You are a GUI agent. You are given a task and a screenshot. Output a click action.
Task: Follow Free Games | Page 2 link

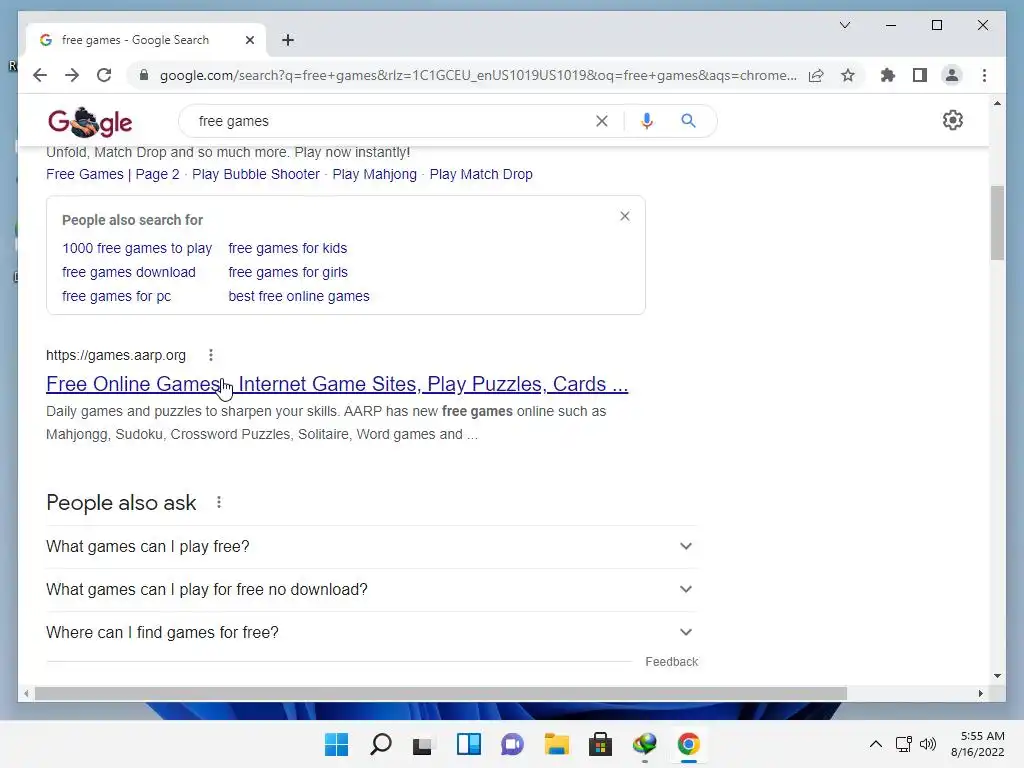tap(112, 174)
